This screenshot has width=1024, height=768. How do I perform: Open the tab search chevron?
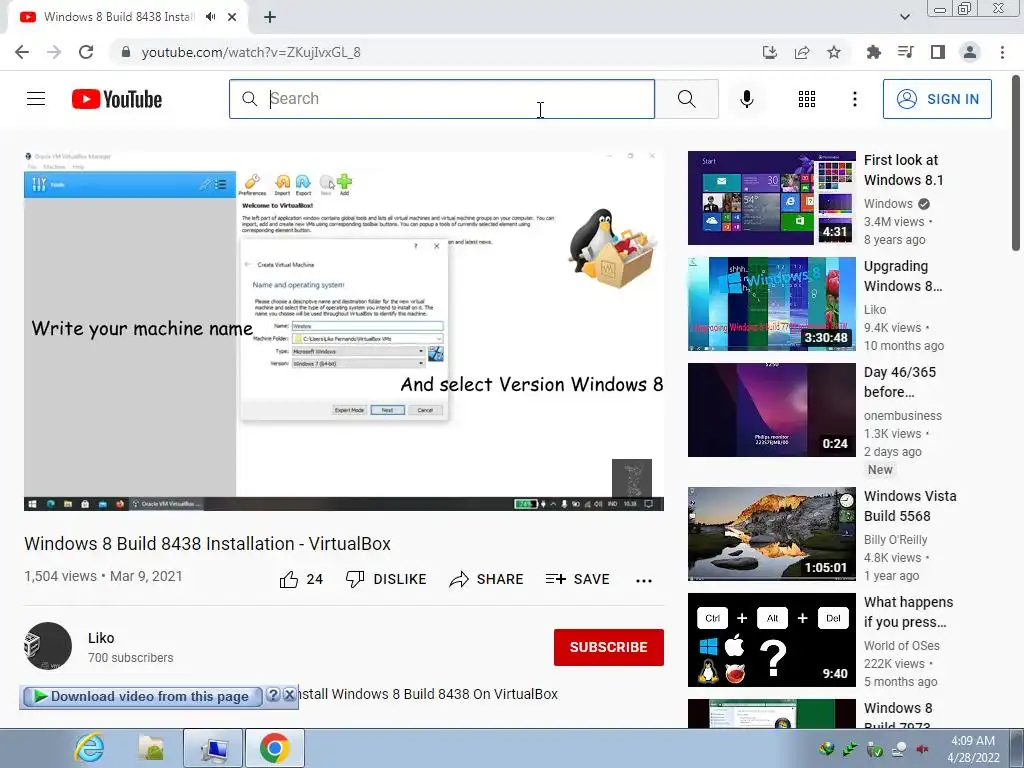[904, 17]
